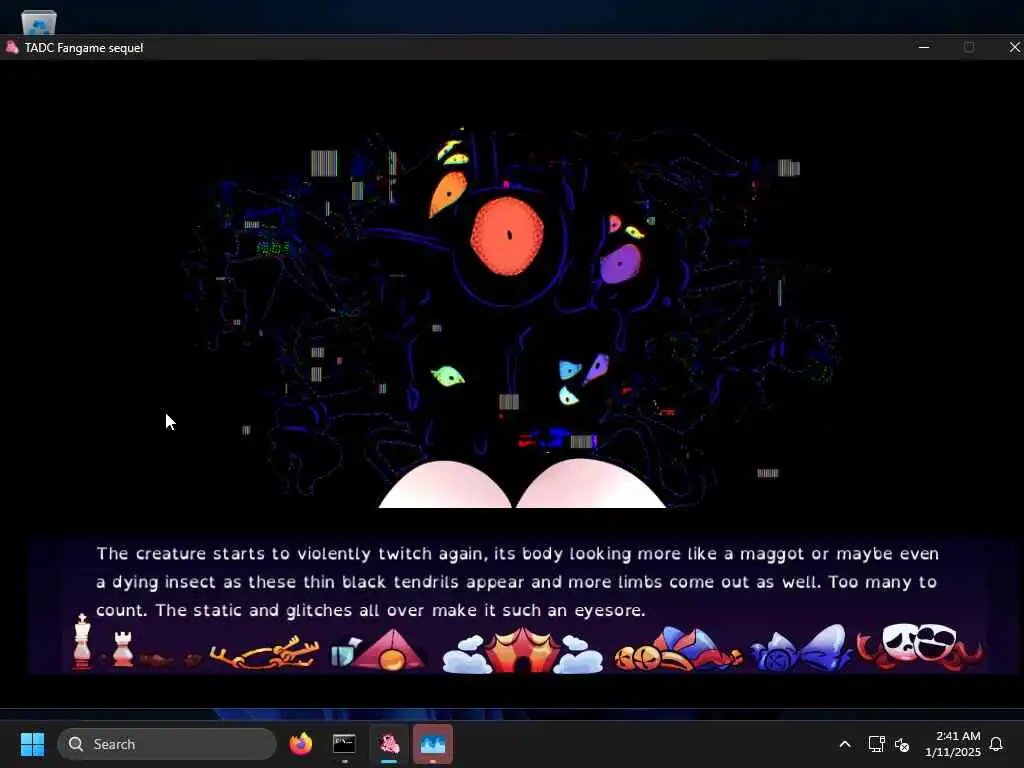
Task: Switch to the blue picture app in the taskbar
Action: coord(432,744)
